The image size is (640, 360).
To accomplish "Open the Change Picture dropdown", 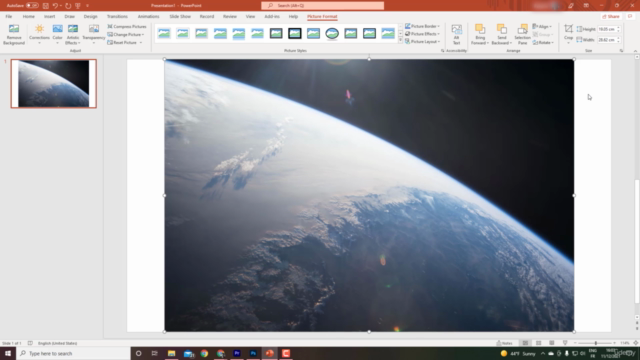I will pyautogui.click(x=126, y=35).
